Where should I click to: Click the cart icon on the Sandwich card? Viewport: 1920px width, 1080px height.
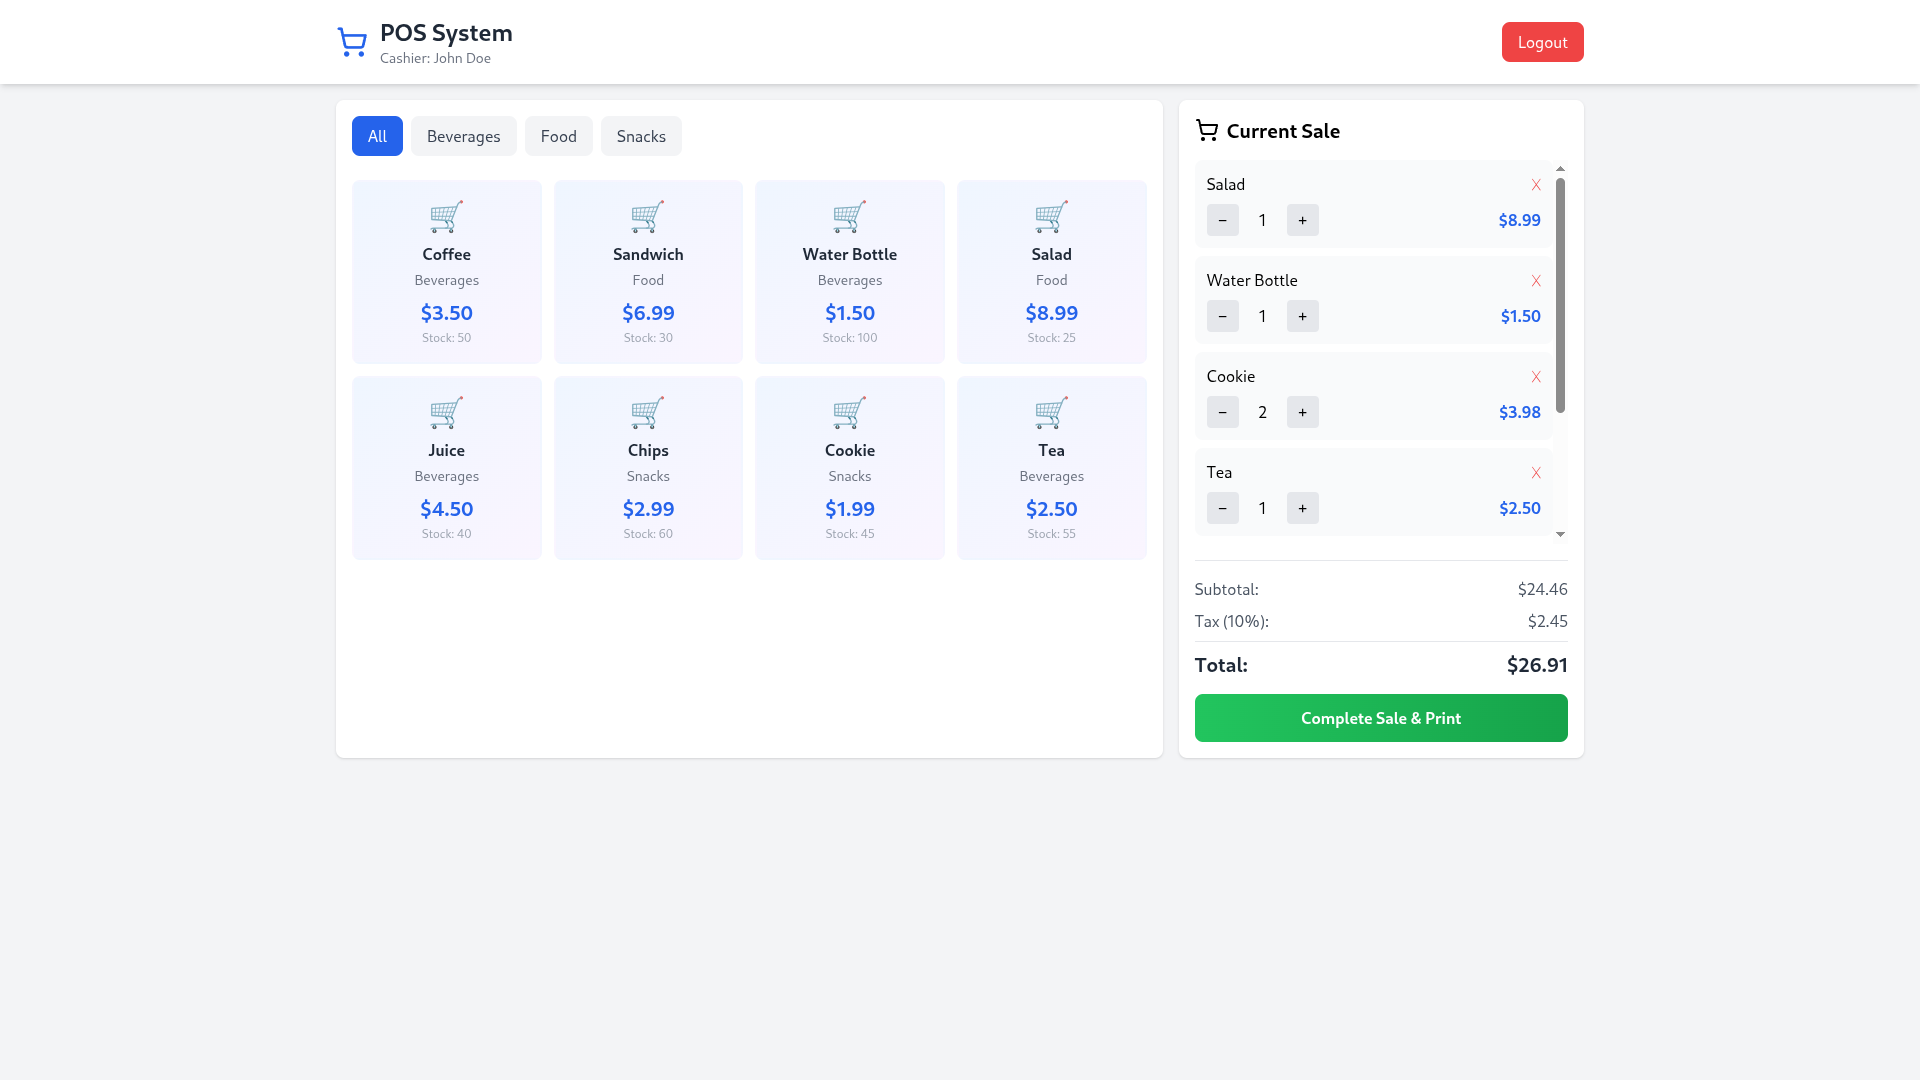[x=648, y=217]
